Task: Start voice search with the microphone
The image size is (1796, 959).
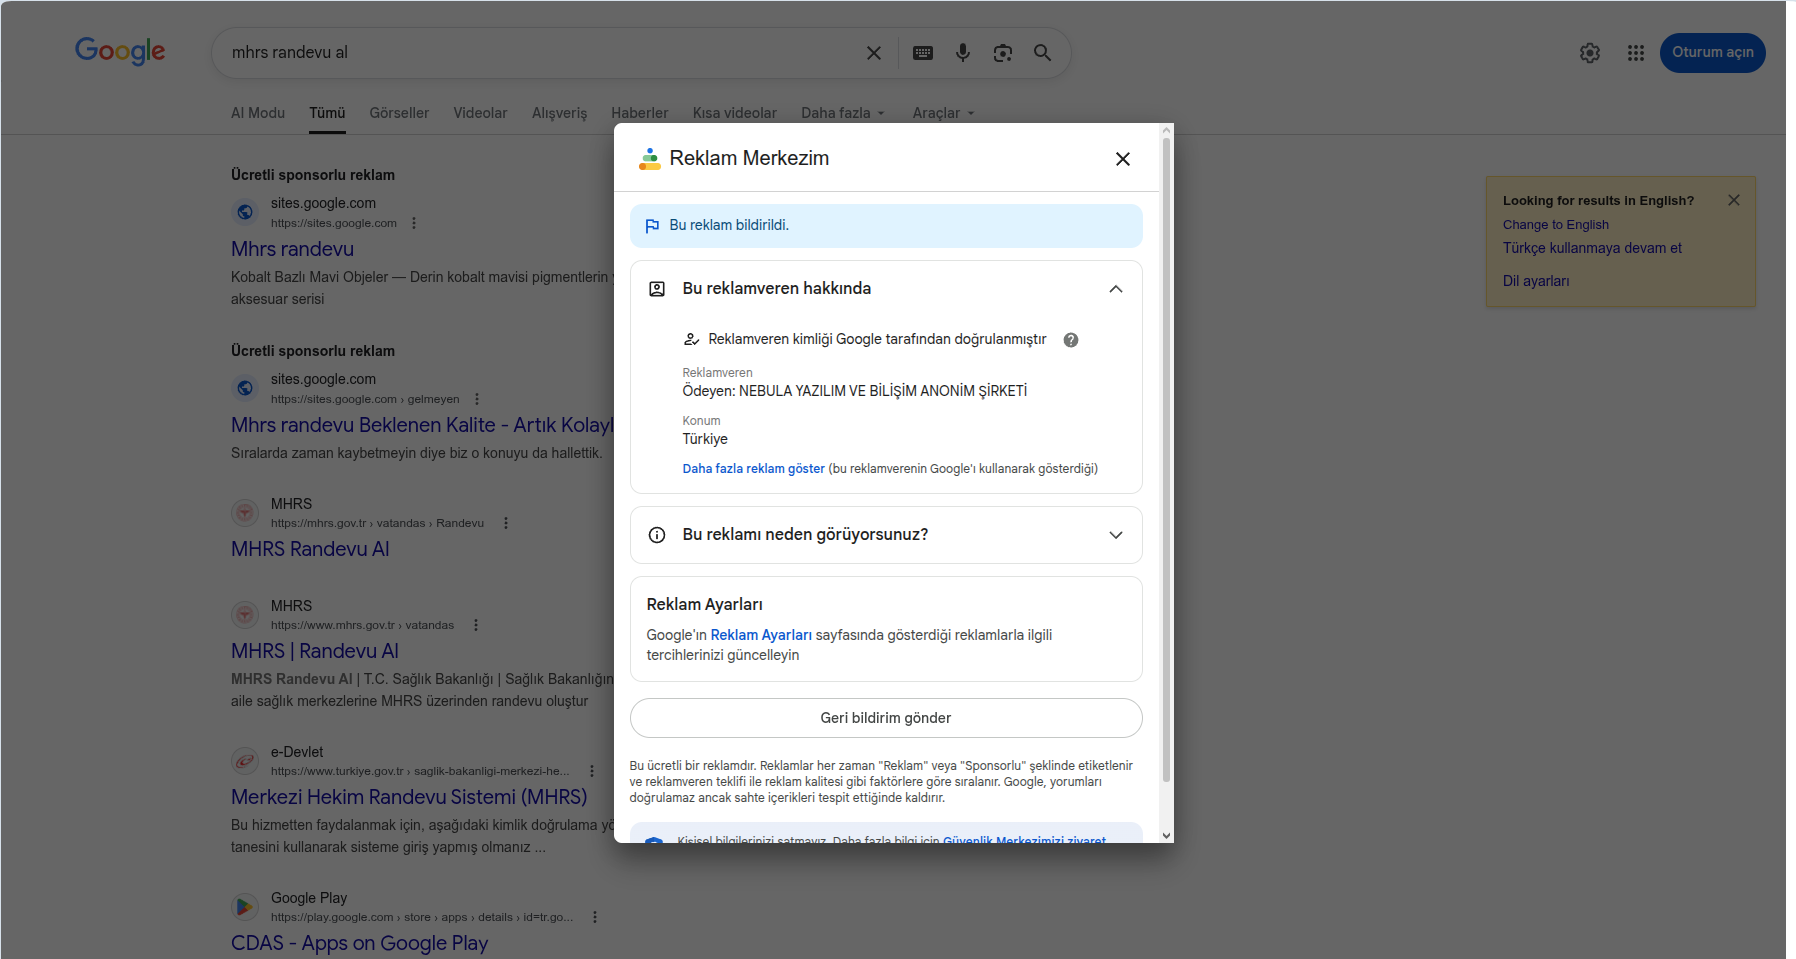Action: (963, 53)
